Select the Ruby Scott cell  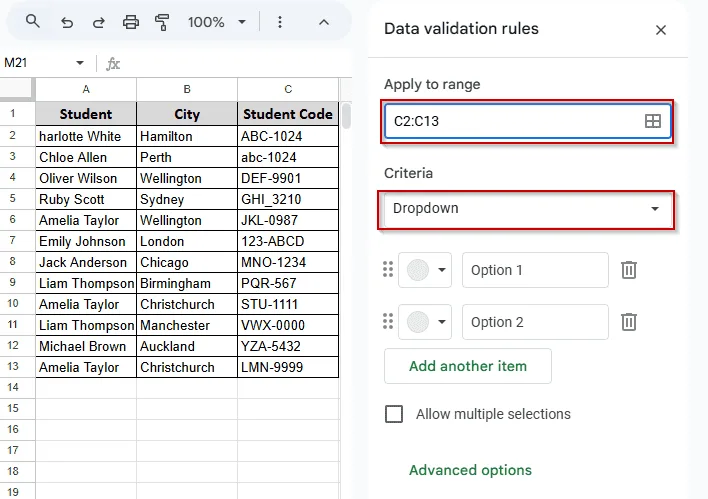click(x=86, y=199)
